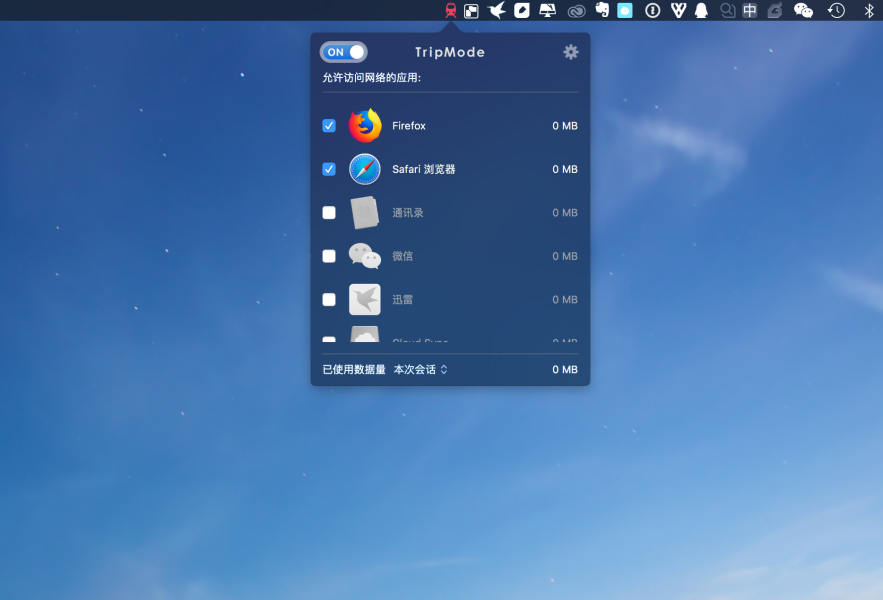883x600 pixels.
Task: Open Creative Cloud menu bar icon
Action: 576,11
